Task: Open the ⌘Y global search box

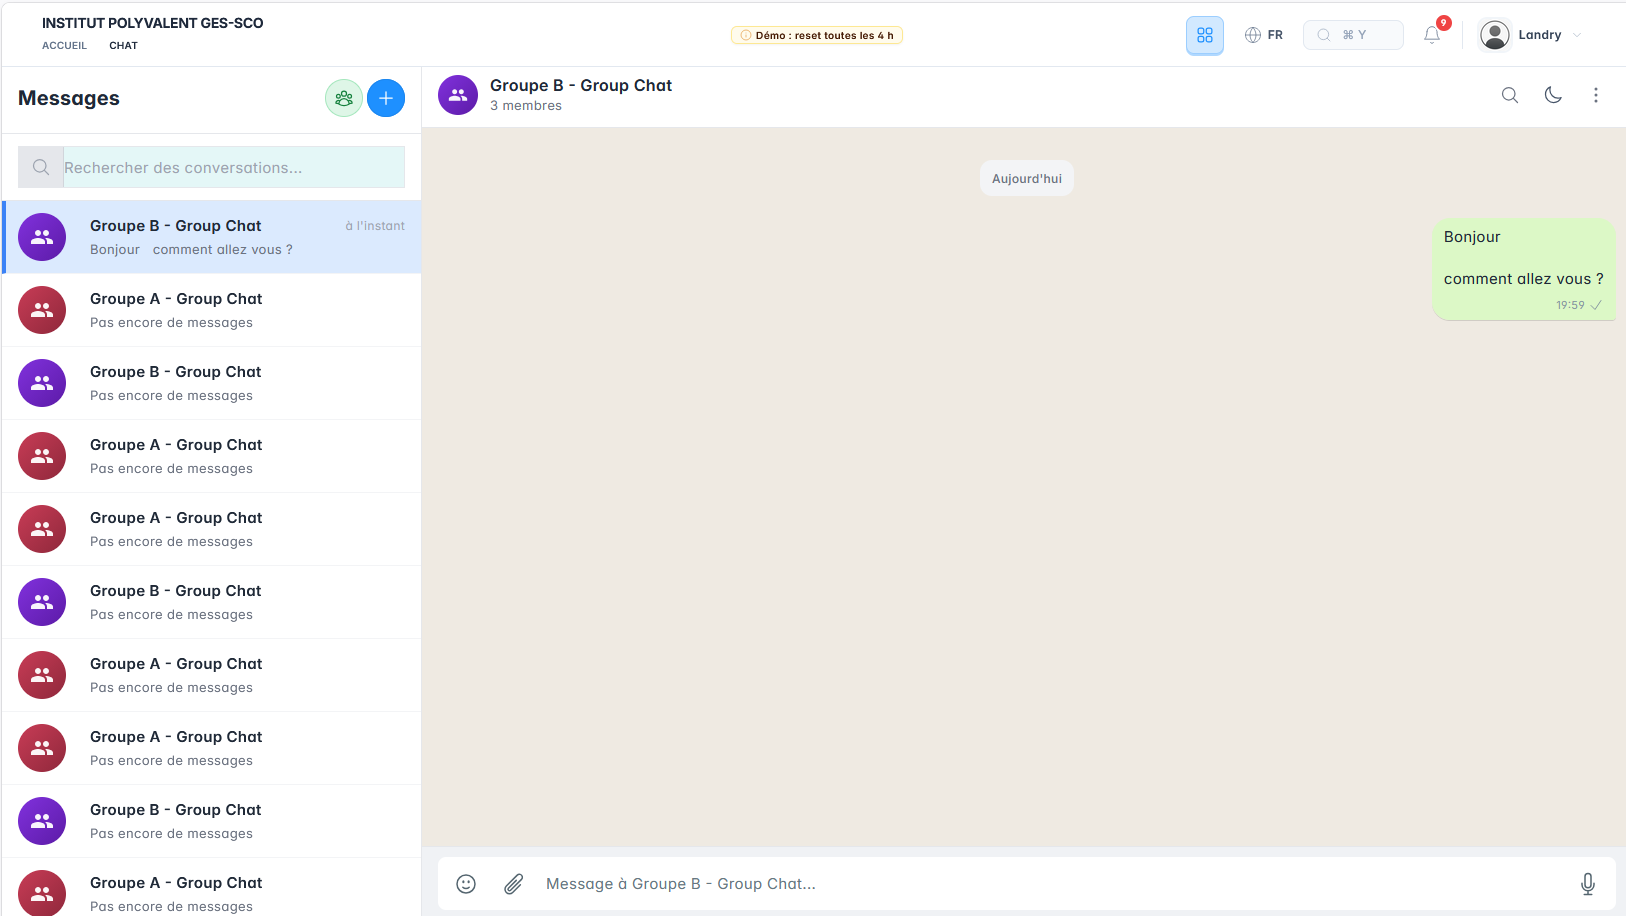Action: [1353, 35]
